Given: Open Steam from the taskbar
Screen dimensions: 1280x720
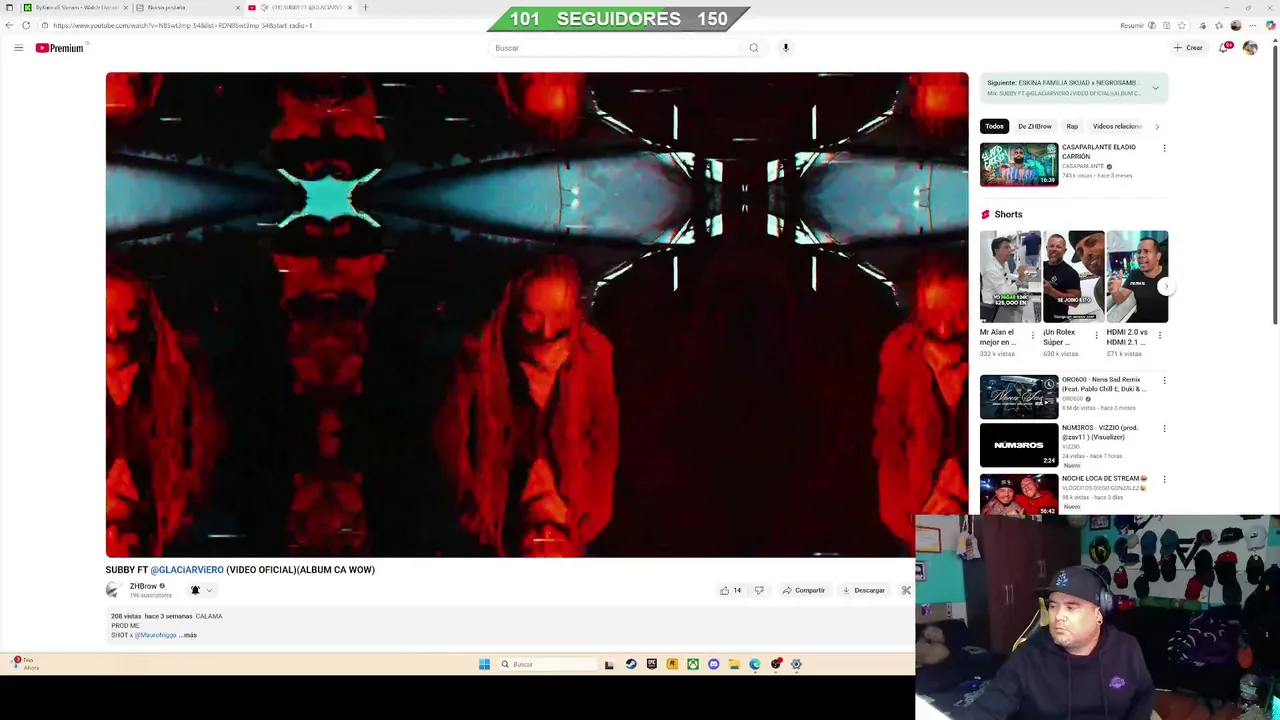Looking at the screenshot, I should (630, 664).
